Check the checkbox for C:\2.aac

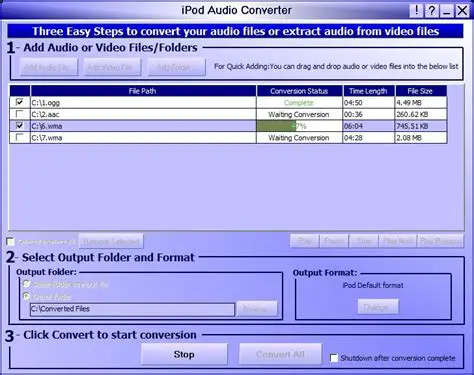(x=20, y=114)
